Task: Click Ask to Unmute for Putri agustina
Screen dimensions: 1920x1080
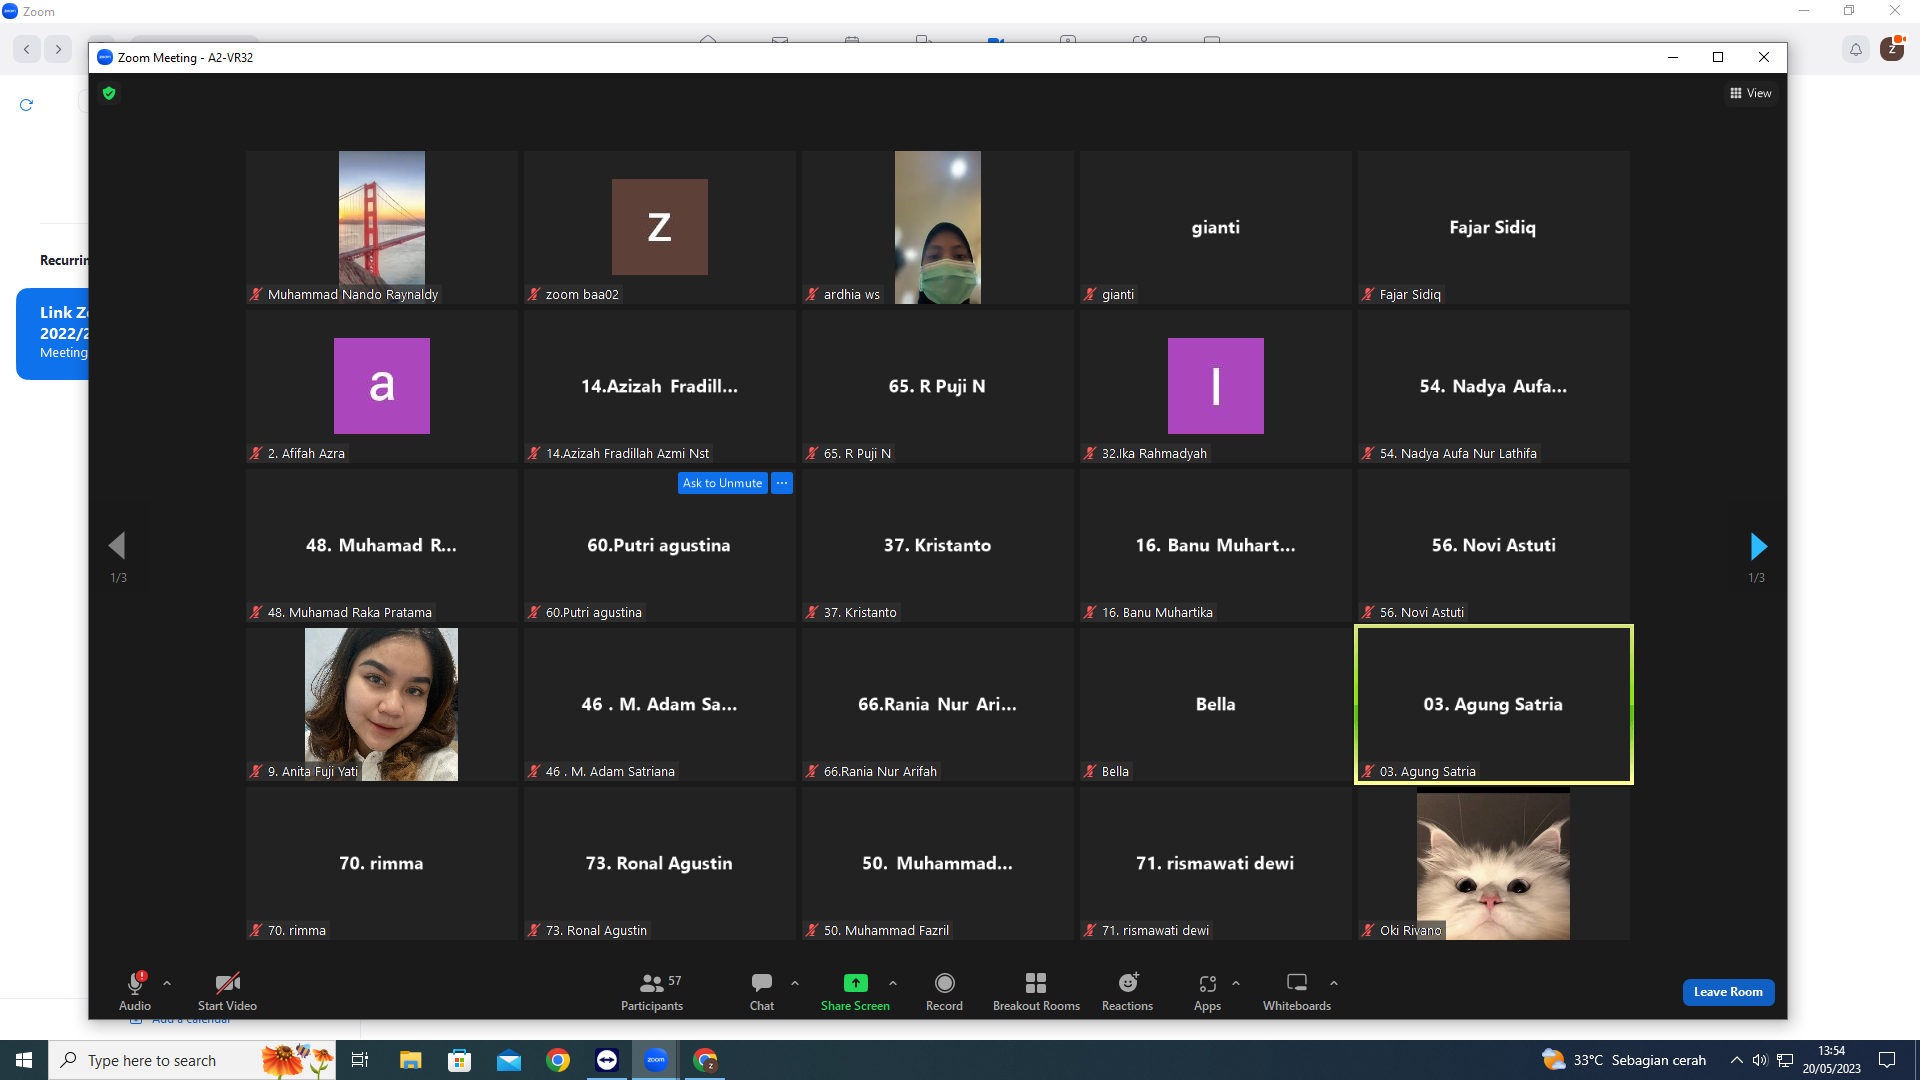Action: click(722, 483)
